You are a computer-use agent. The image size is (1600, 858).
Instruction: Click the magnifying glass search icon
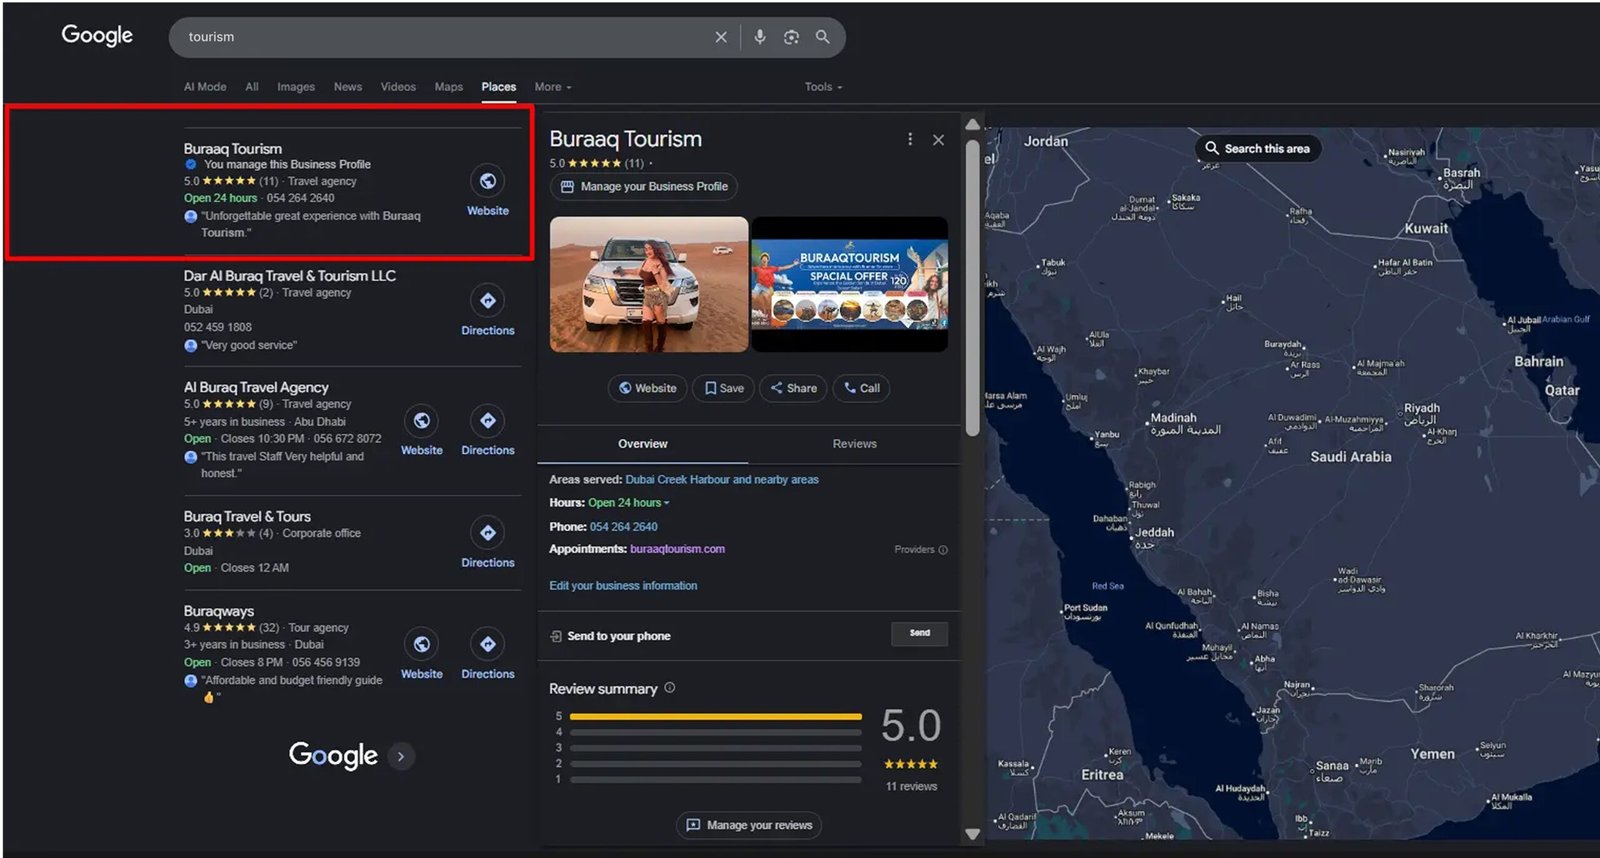click(822, 37)
